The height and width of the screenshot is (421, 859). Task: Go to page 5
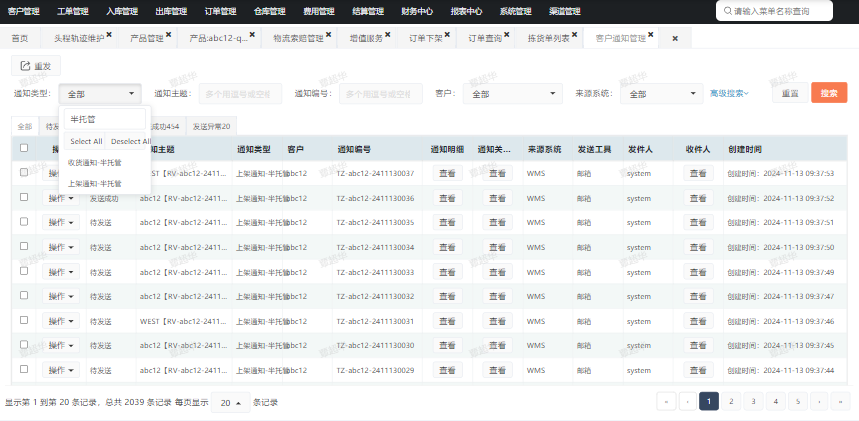pos(798,402)
